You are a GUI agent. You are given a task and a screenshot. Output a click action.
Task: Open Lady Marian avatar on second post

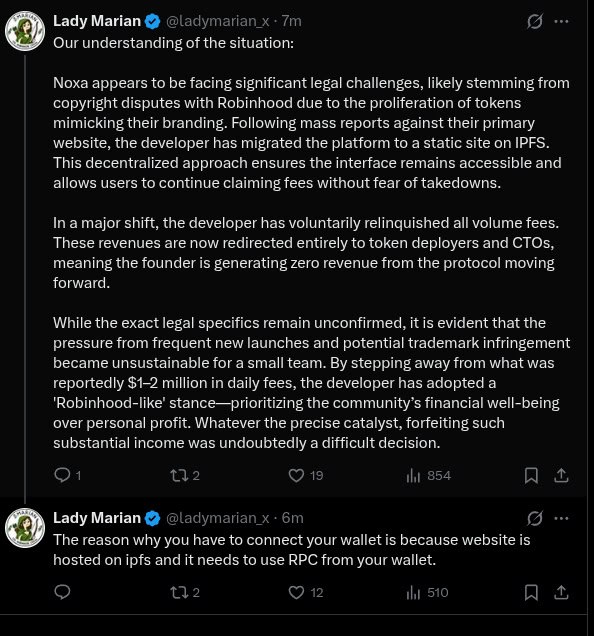25,528
